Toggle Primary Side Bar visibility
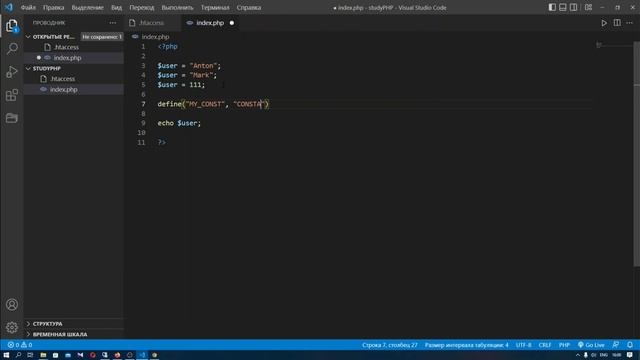 pos(552,7)
